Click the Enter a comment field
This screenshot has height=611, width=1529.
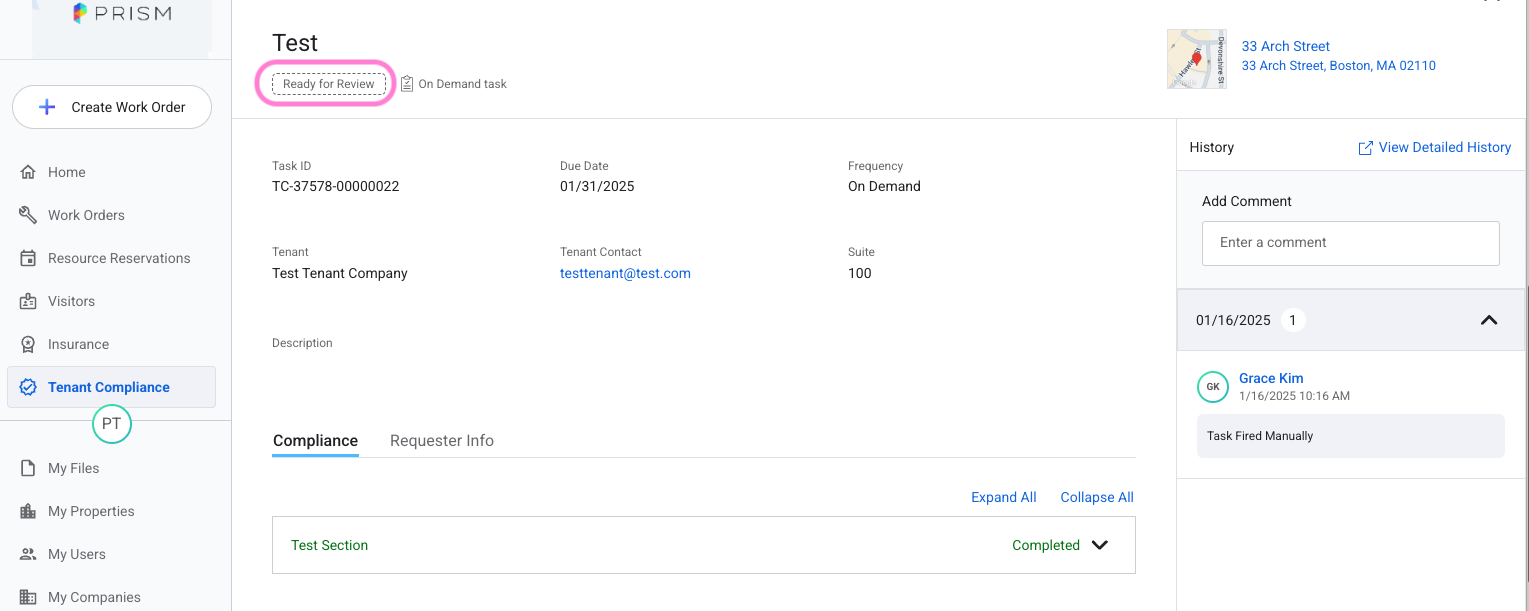coord(1350,243)
